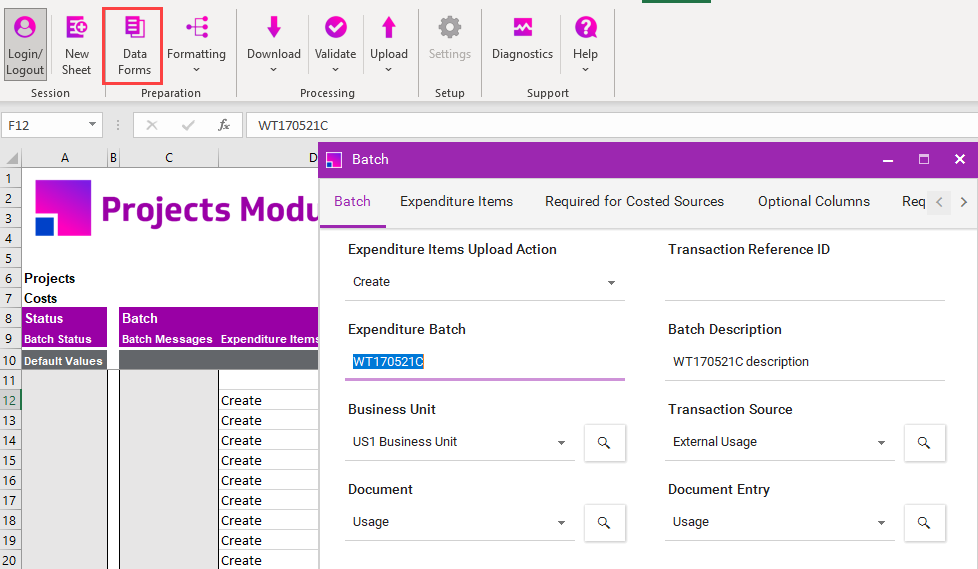Click the Validate ribbon icon
978x569 pixels.
tap(336, 27)
